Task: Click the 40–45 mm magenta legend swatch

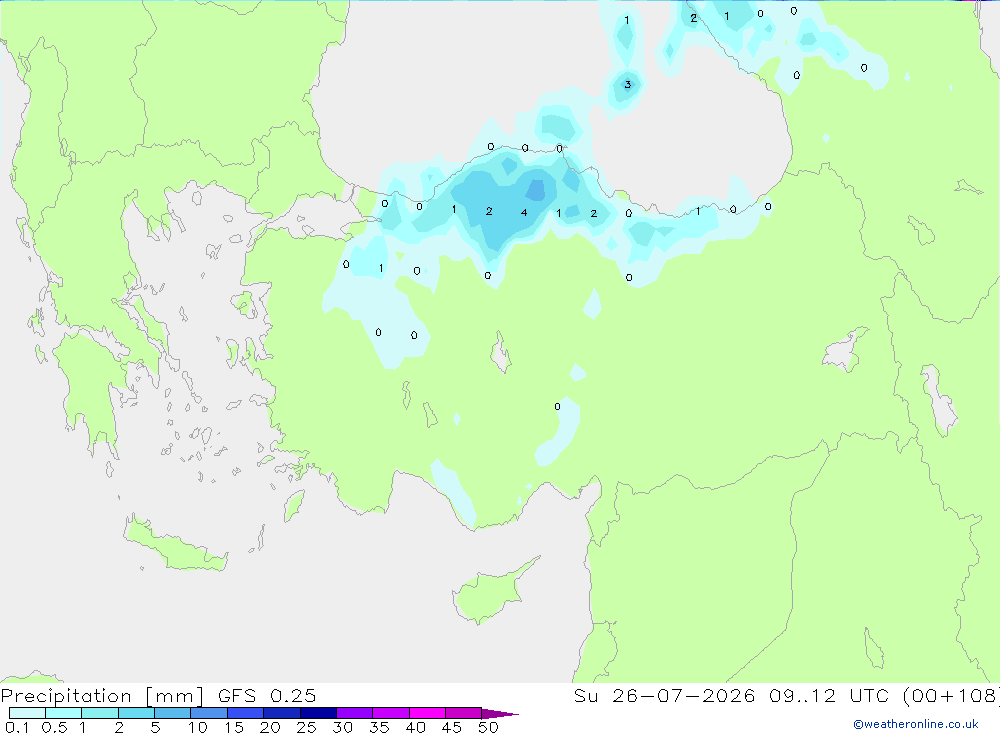Action: coord(427,713)
